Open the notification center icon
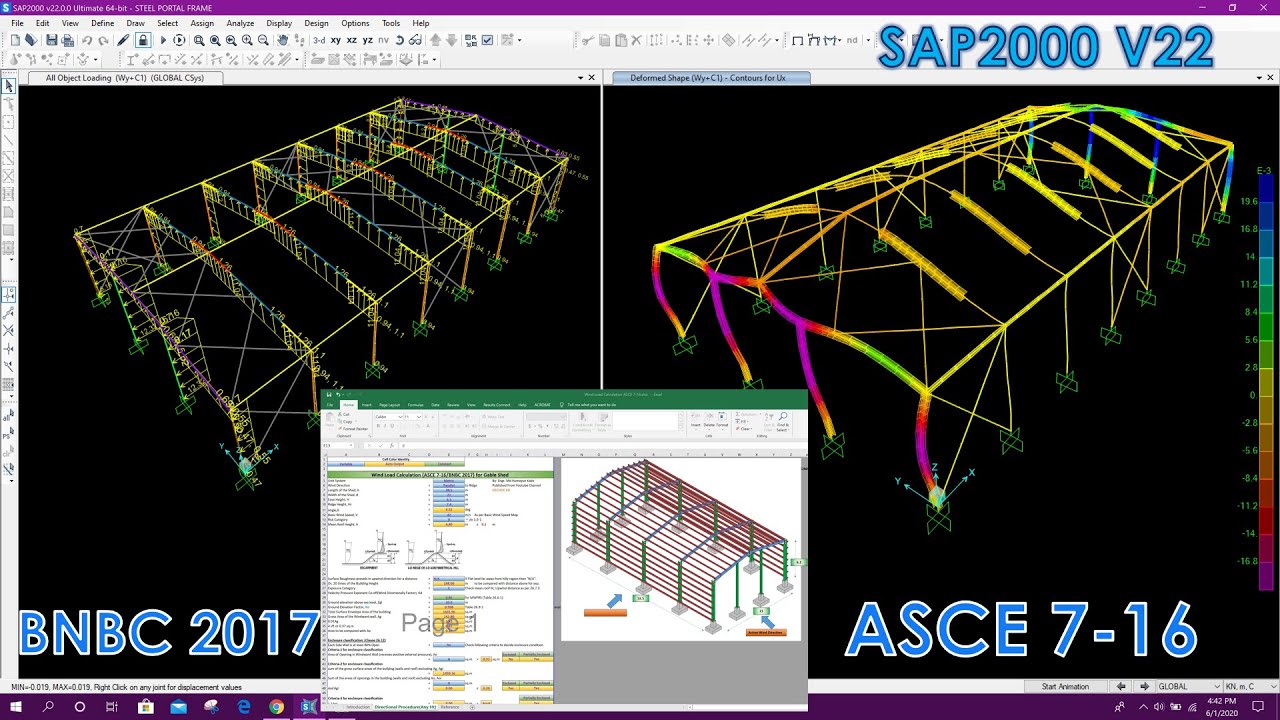1280x720 pixels. 1259,707
